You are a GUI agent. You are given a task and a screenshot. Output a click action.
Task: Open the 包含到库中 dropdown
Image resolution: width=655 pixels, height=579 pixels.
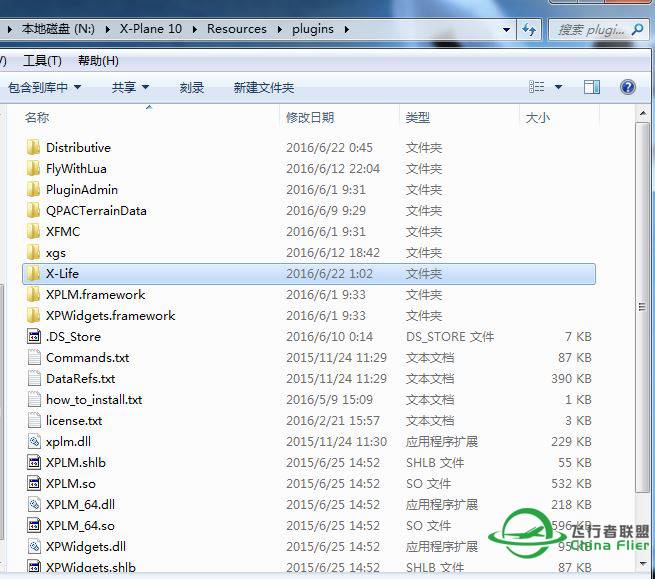44,87
